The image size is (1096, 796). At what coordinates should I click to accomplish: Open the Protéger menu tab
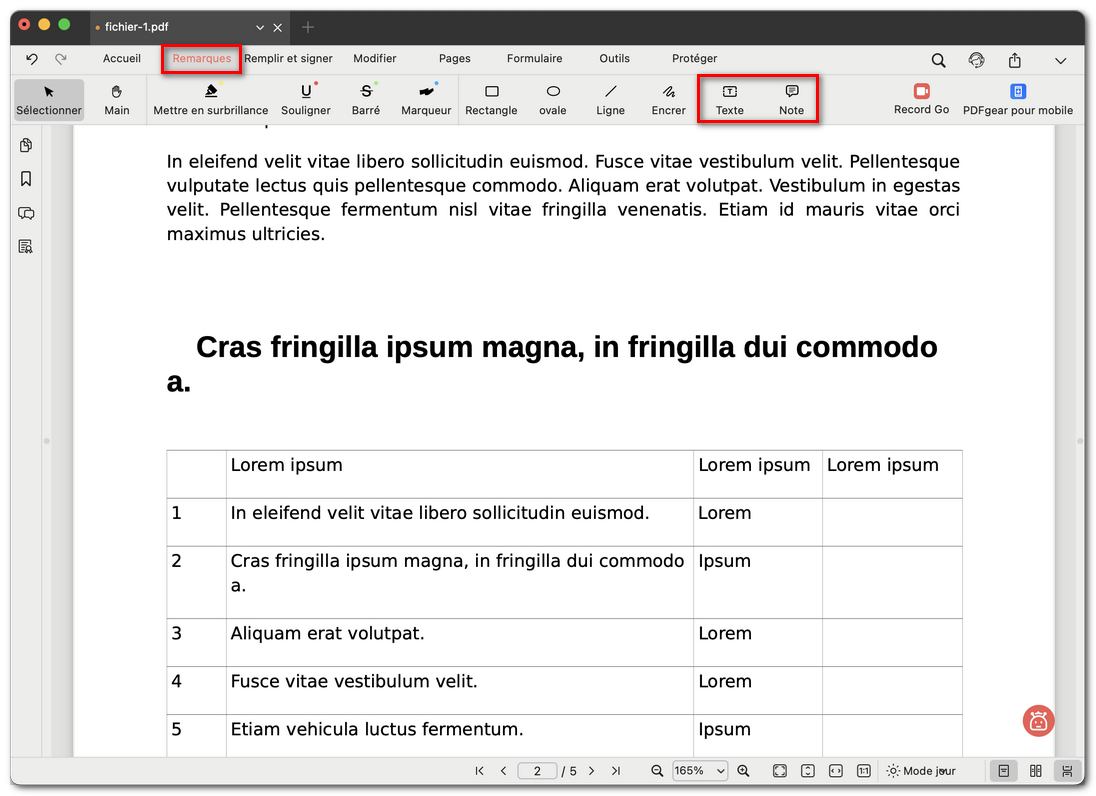(x=694, y=58)
